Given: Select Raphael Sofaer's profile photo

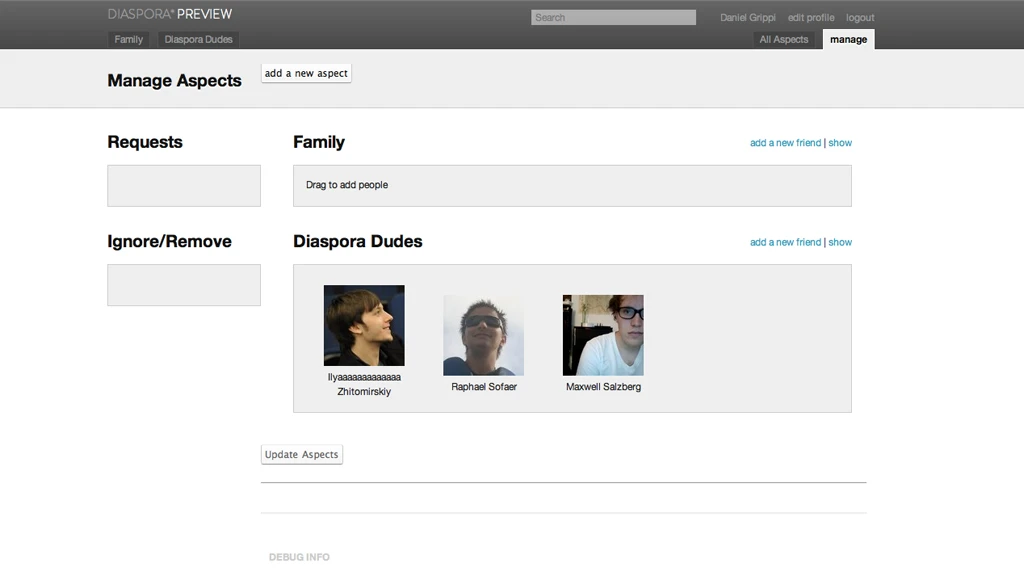Looking at the screenshot, I should [x=483, y=335].
